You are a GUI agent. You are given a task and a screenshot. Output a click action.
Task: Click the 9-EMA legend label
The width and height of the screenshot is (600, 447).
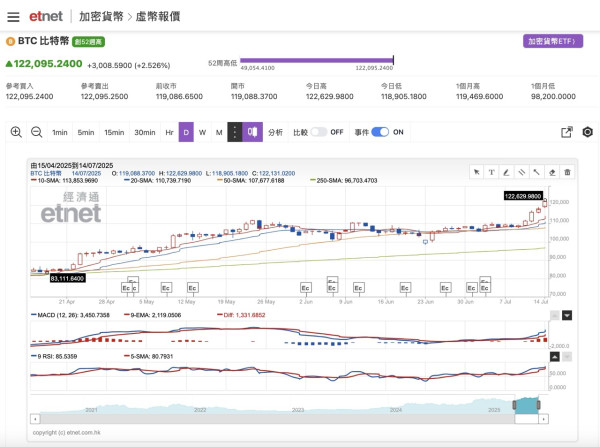[x=152, y=315]
